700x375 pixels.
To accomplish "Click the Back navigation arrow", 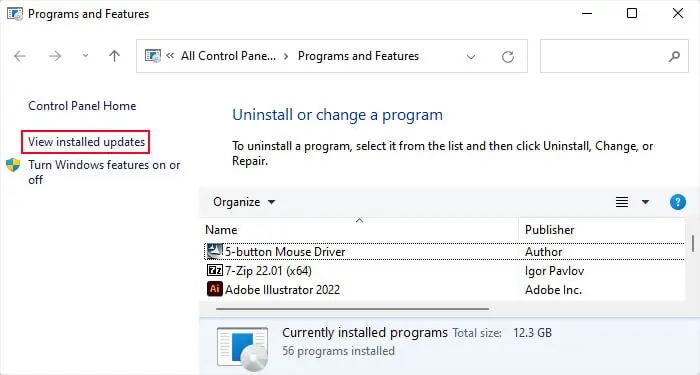I will [20, 56].
